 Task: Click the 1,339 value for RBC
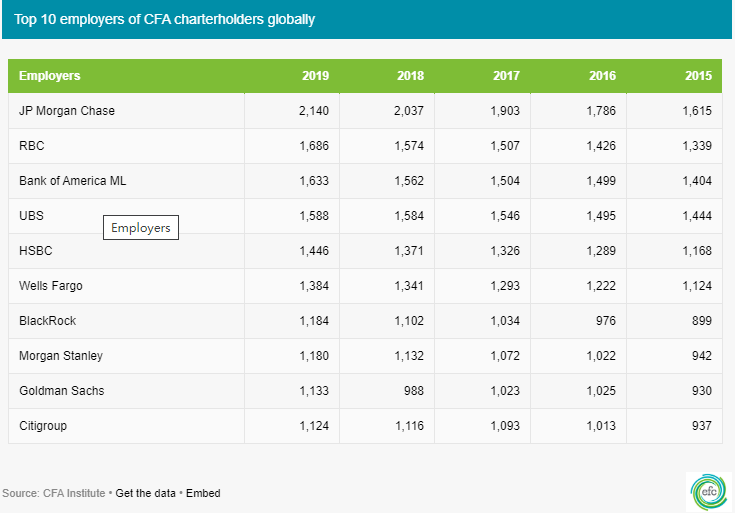click(x=697, y=146)
